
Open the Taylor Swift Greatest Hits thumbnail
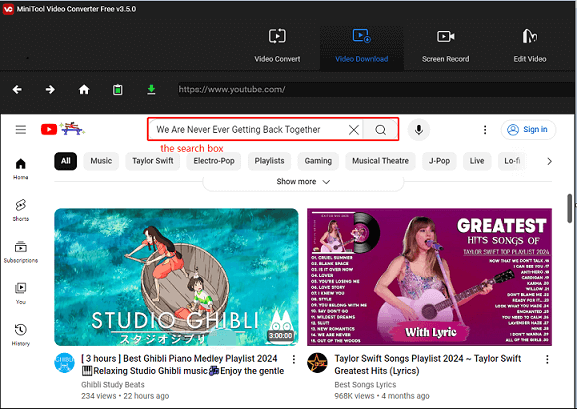click(429, 277)
